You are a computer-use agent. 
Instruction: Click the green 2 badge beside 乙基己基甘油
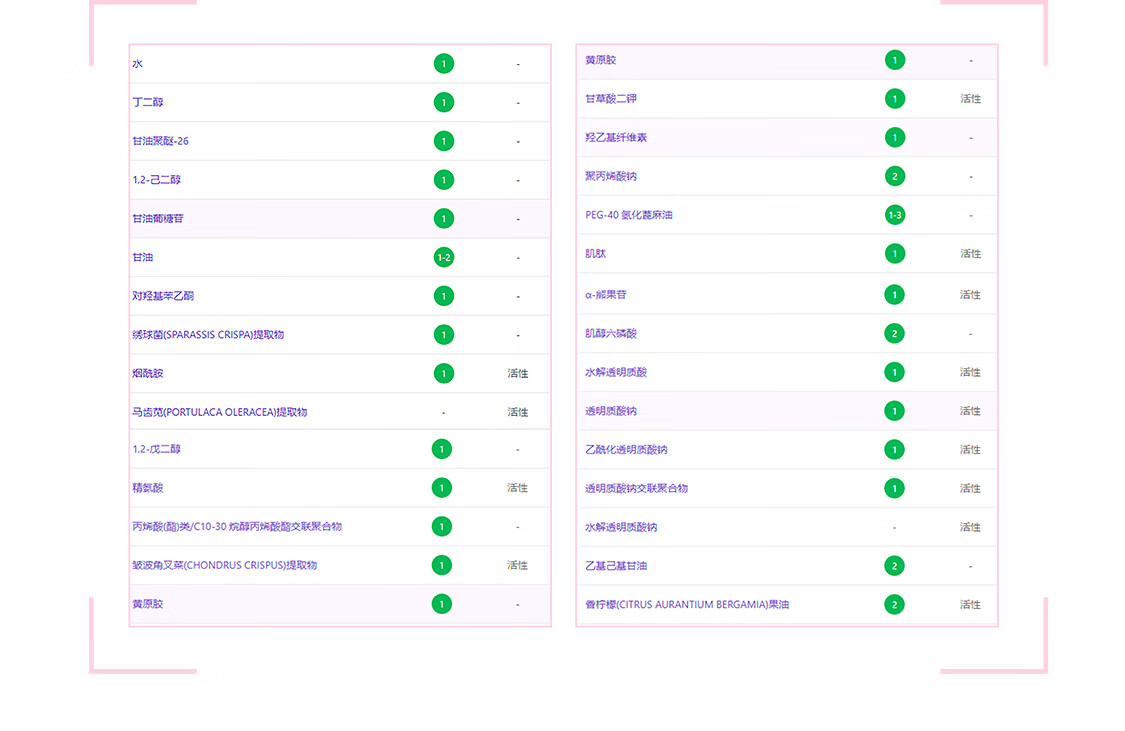(894, 566)
